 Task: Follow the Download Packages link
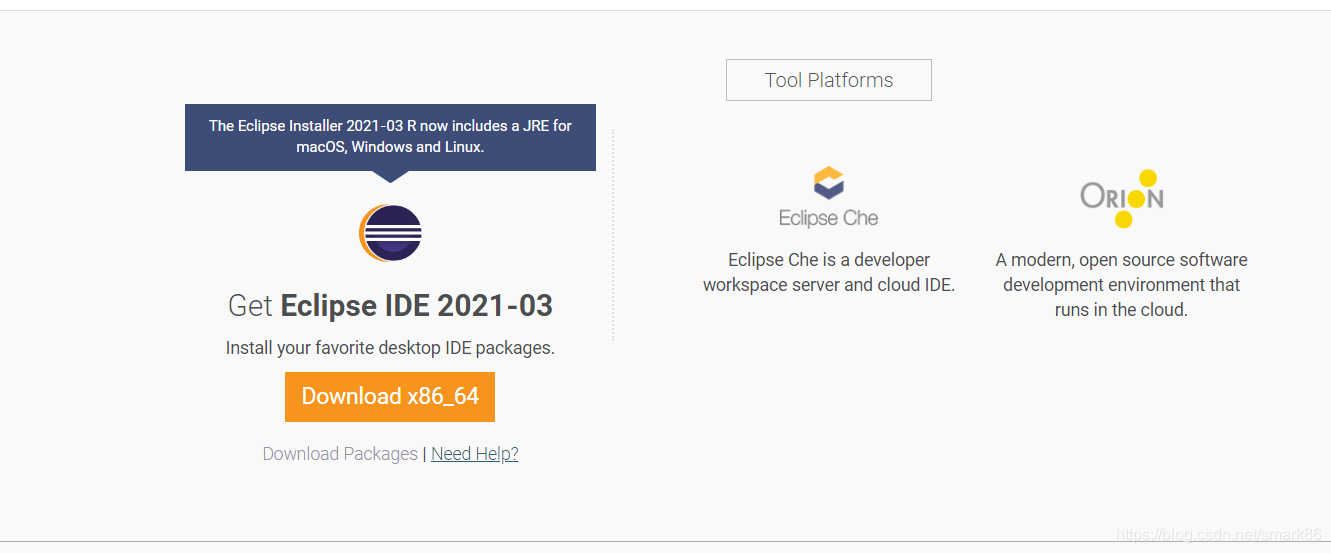pos(340,454)
